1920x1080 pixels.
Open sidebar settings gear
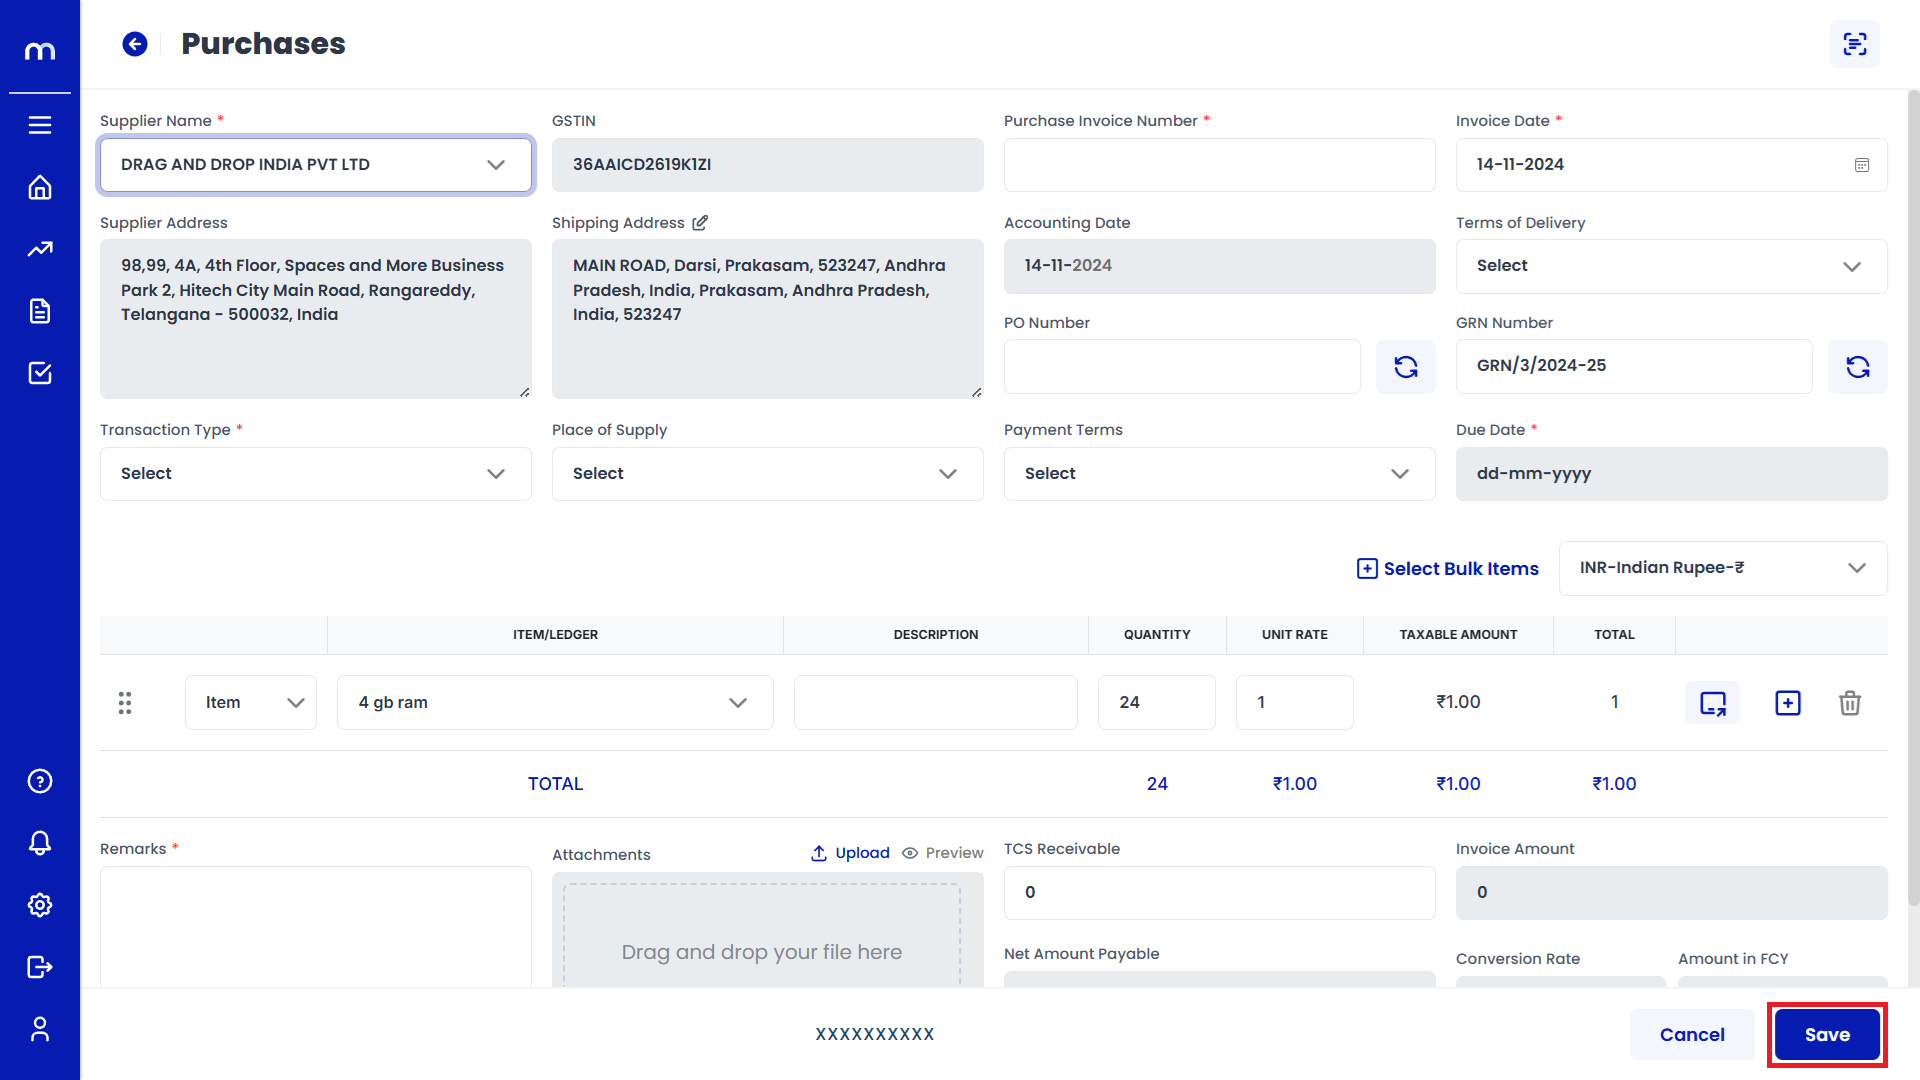tap(40, 905)
